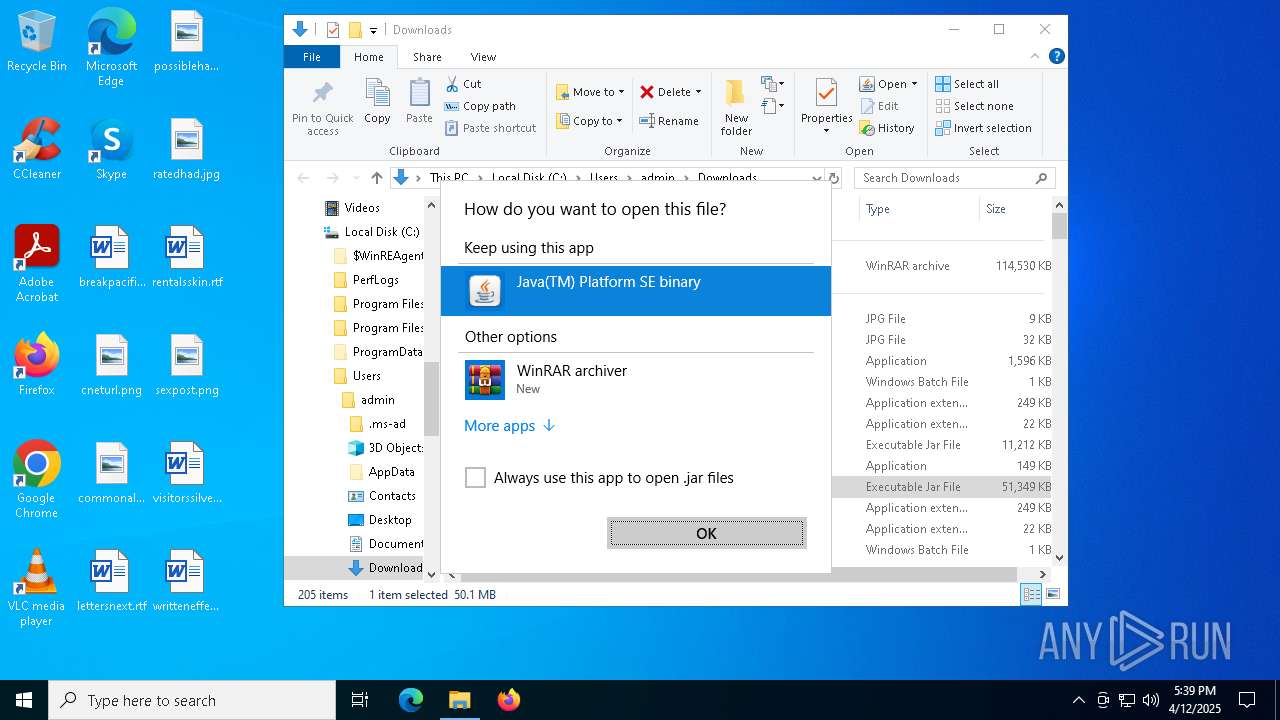Open CCleaner desktop shortcut

(36, 150)
